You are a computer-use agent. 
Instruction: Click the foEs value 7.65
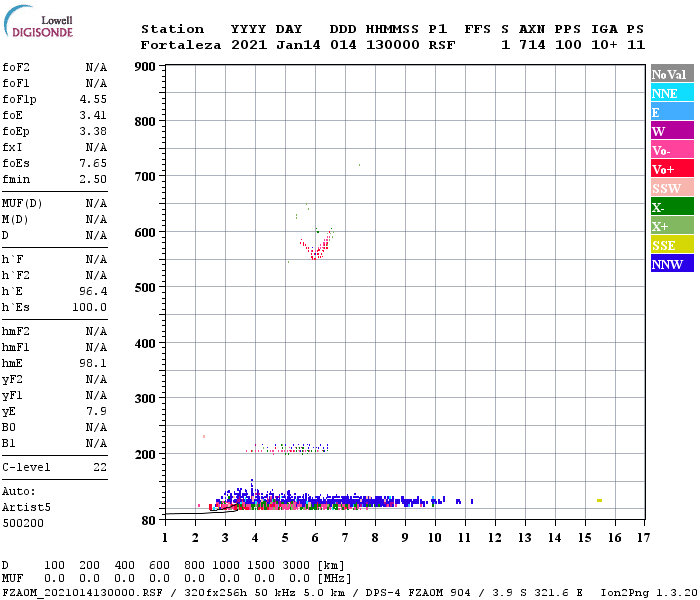(x=93, y=163)
